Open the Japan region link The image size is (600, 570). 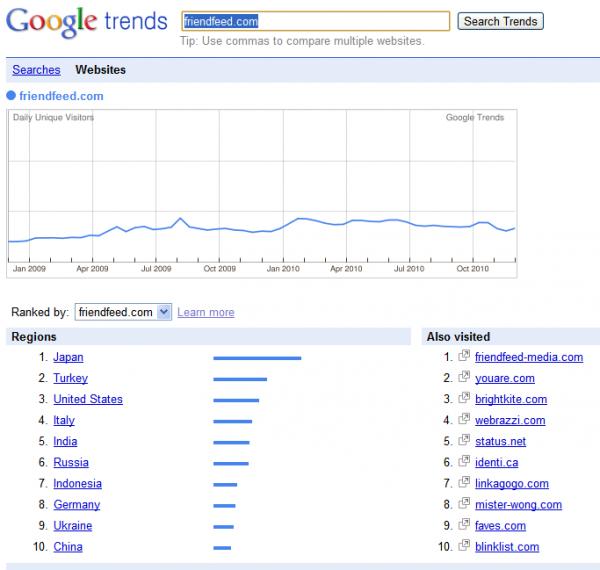pos(68,357)
